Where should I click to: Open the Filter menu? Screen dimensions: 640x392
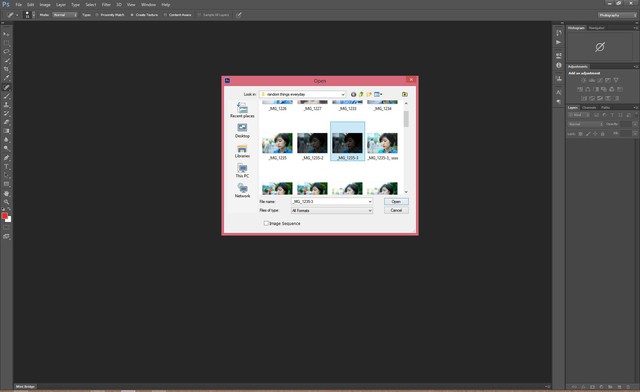(x=106, y=4)
